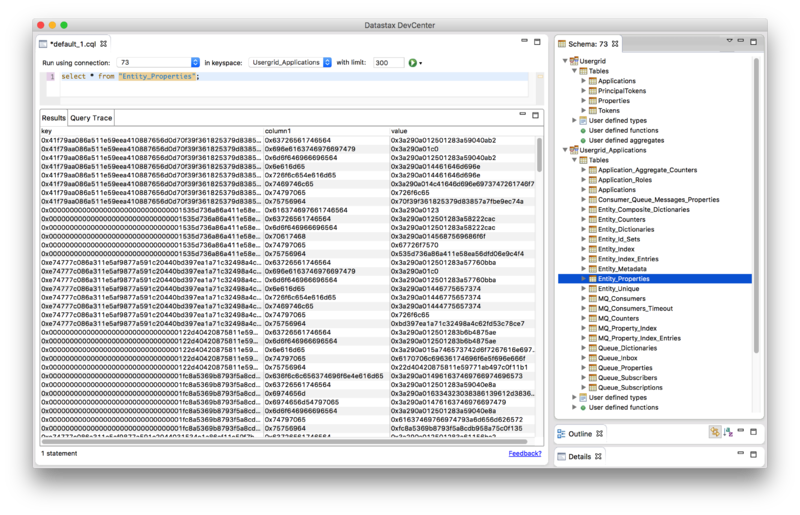Run the CQL query with green play button
The image size is (800, 515).
point(411,62)
